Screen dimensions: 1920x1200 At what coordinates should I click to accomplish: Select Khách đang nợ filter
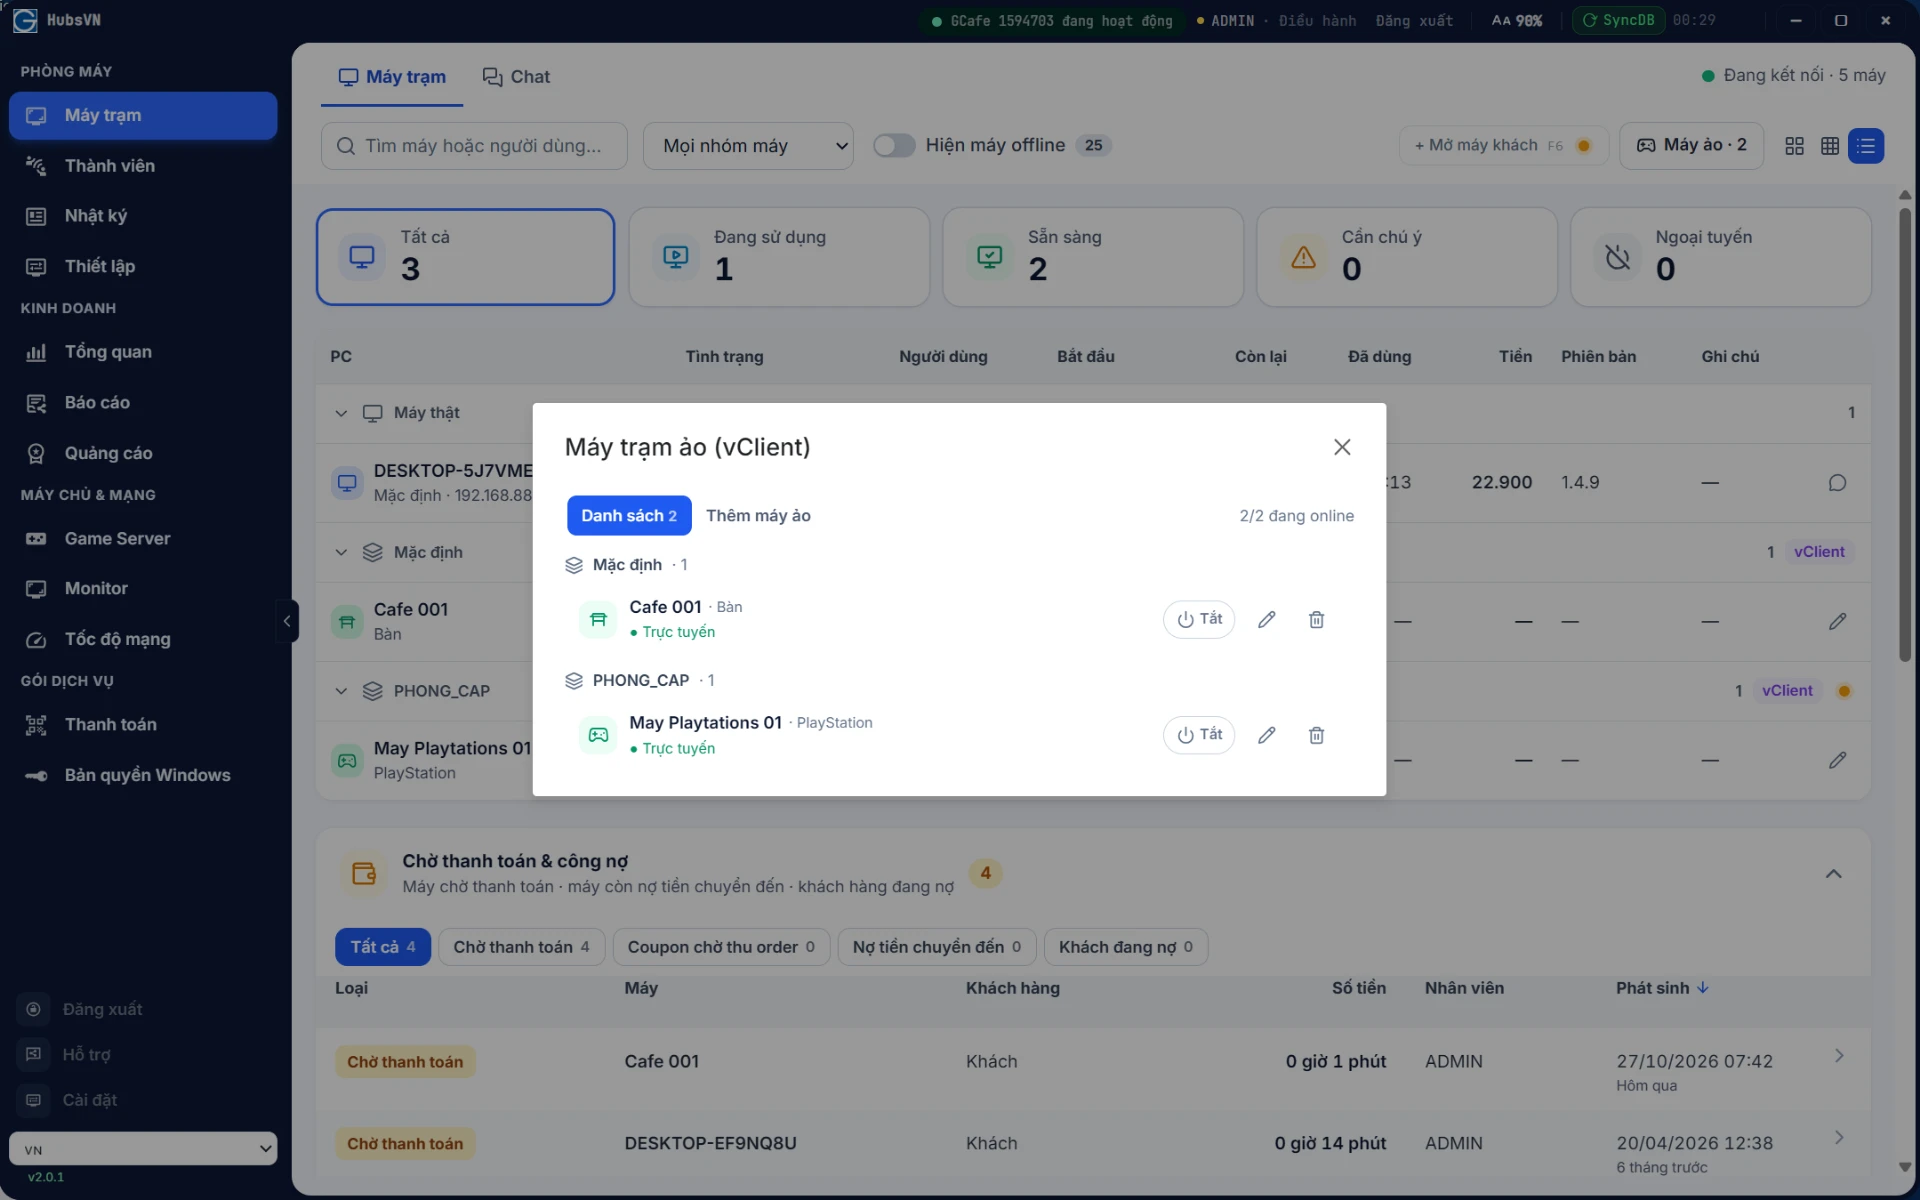pyautogui.click(x=1126, y=947)
